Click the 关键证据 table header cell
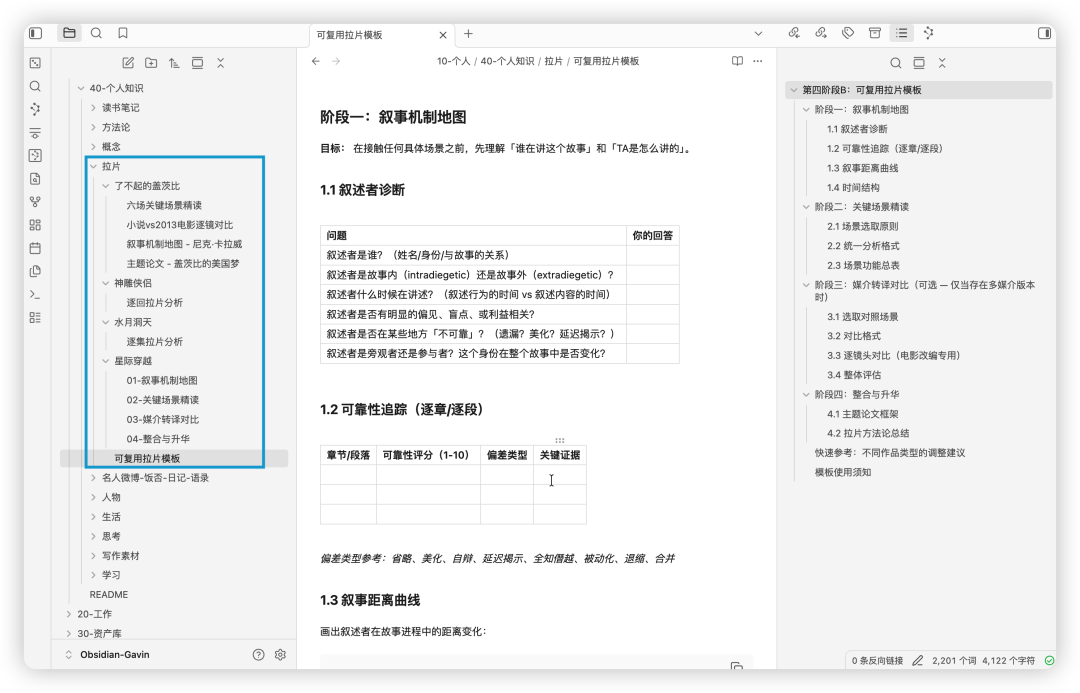The image size is (1080, 693). pyautogui.click(x=560, y=455)
